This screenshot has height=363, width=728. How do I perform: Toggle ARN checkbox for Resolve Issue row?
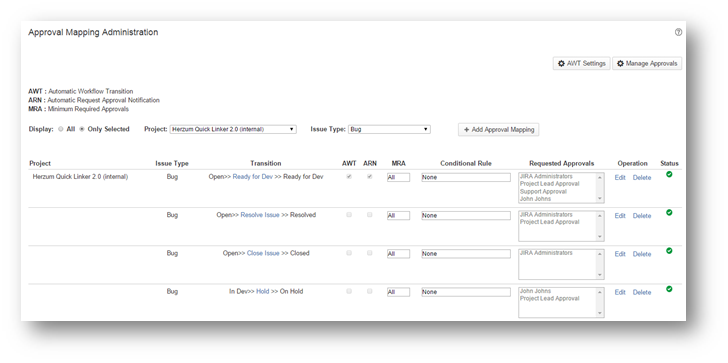click(x=370, y=215)
